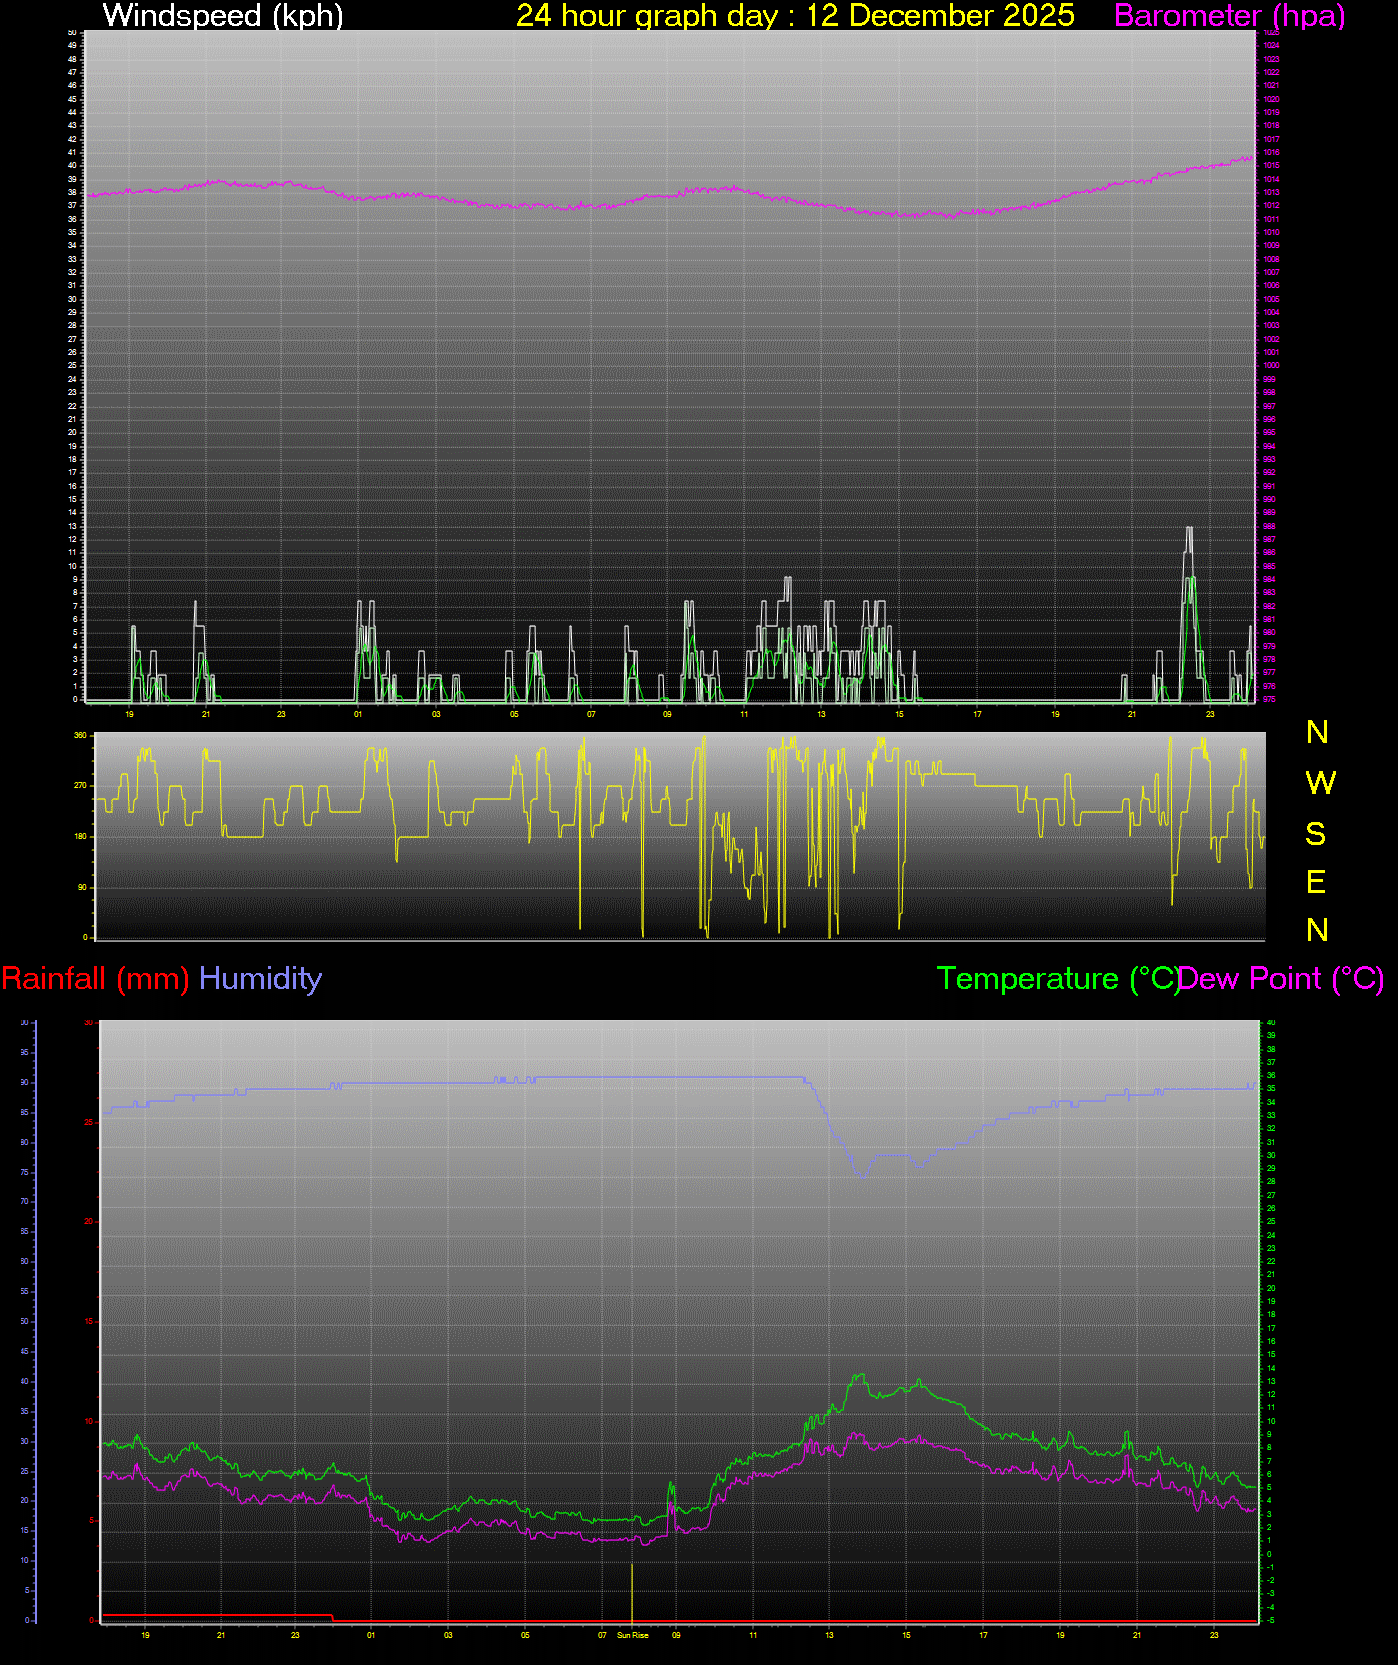The image size is (1398, 1665).
Task: Click the "W" compass letter beside wind direction
Action: click(x=1320, y=783)
